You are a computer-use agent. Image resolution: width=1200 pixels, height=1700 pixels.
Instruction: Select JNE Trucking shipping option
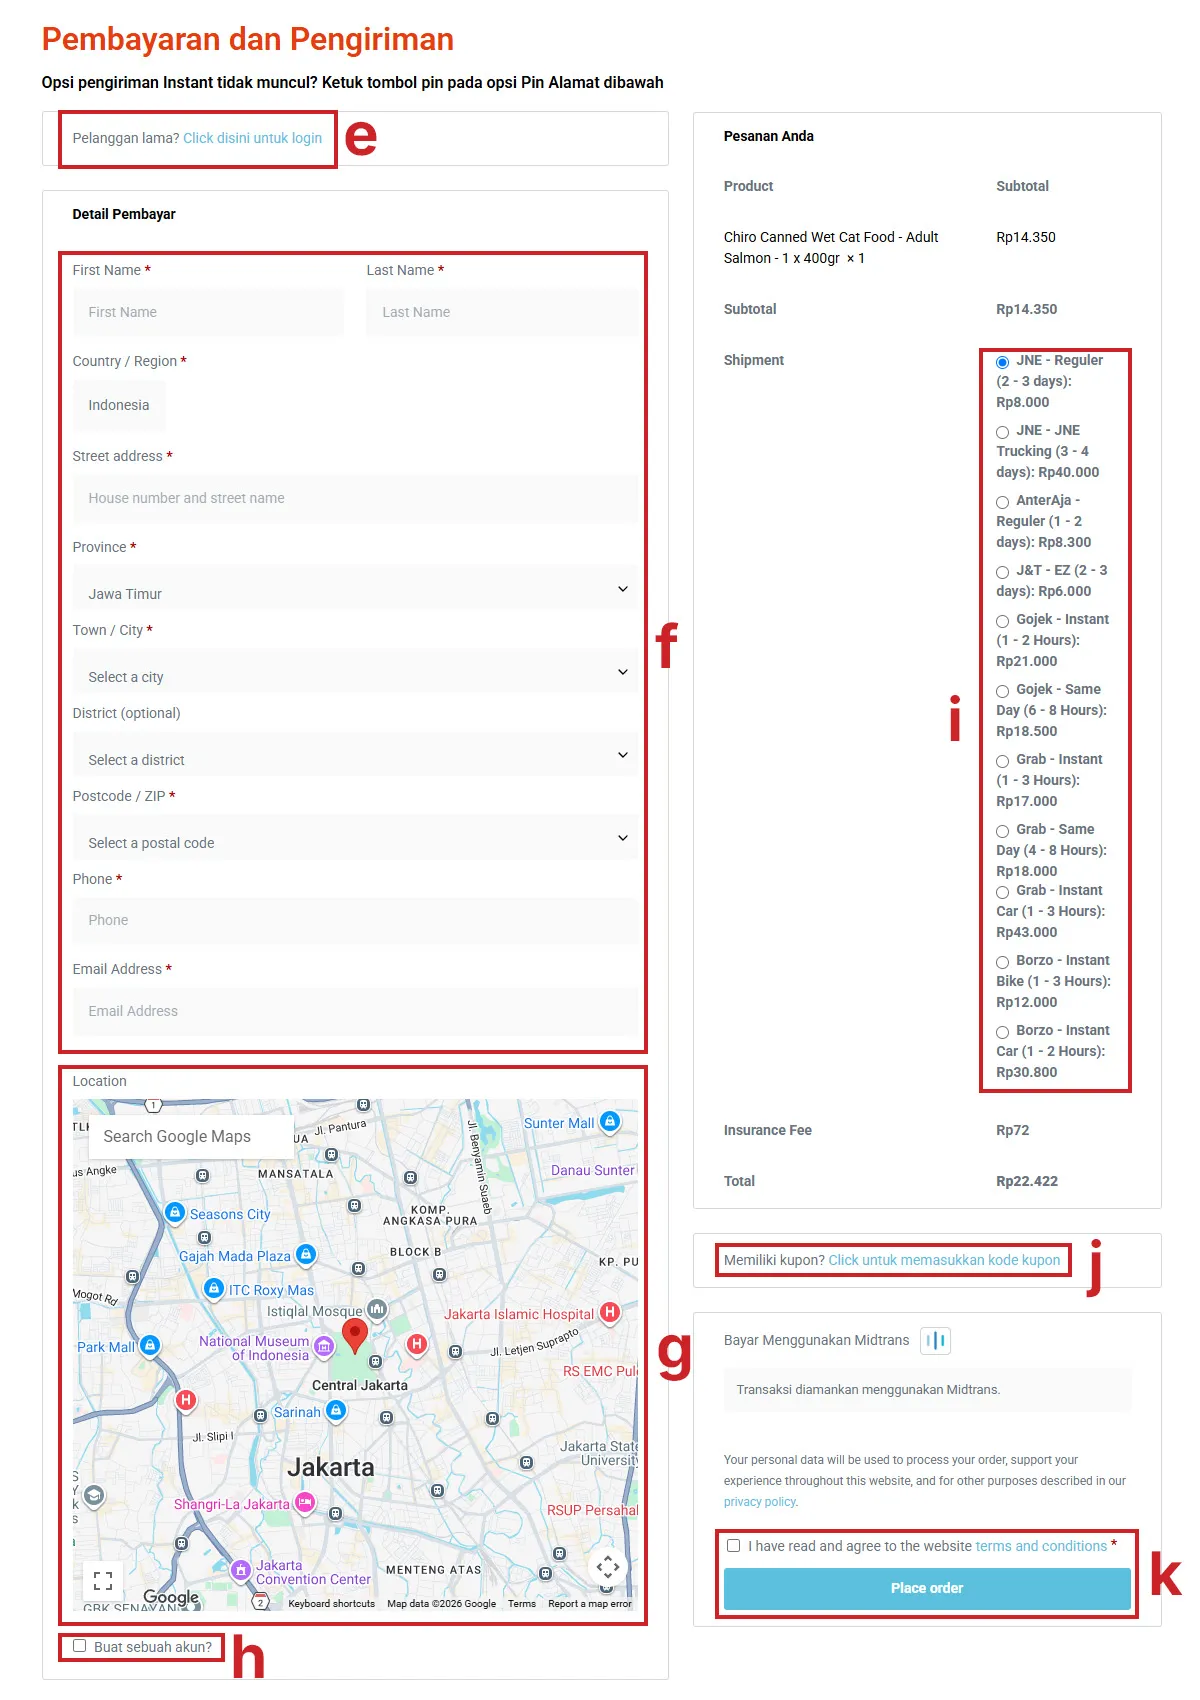point(1002,432)
